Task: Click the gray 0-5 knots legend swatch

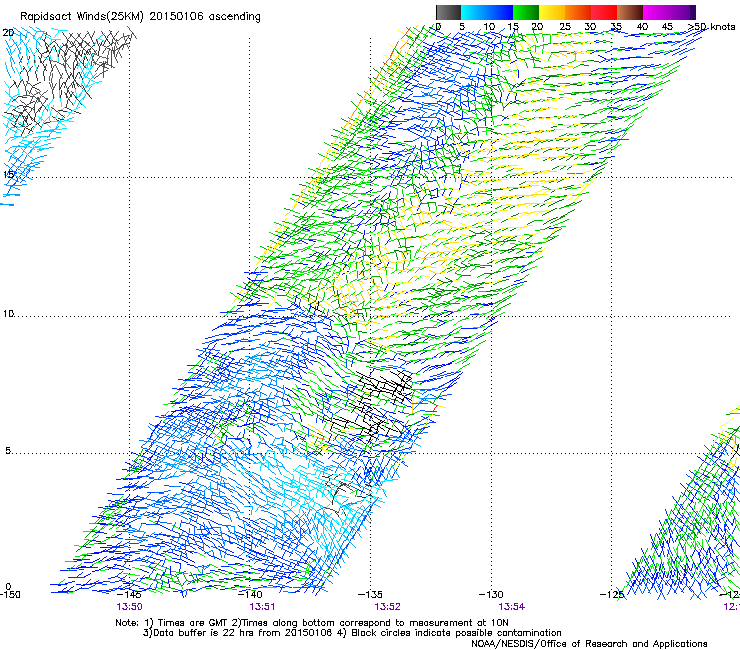Action: [x=448, y=12]
